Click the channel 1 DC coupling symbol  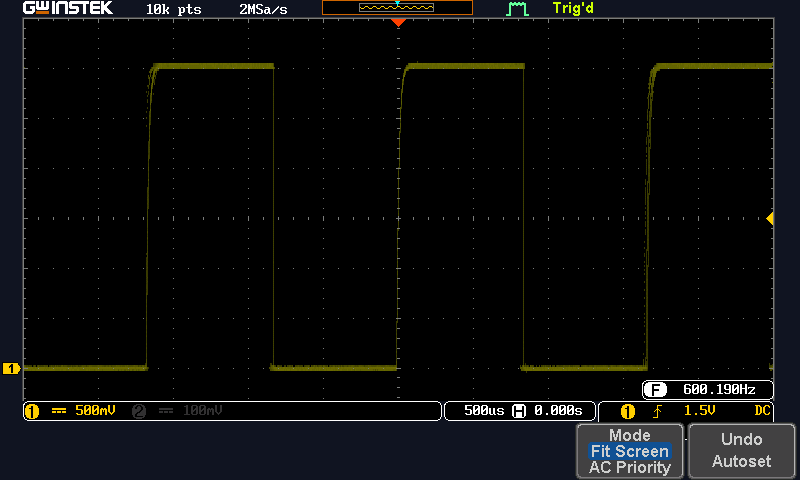click(58, 411)
